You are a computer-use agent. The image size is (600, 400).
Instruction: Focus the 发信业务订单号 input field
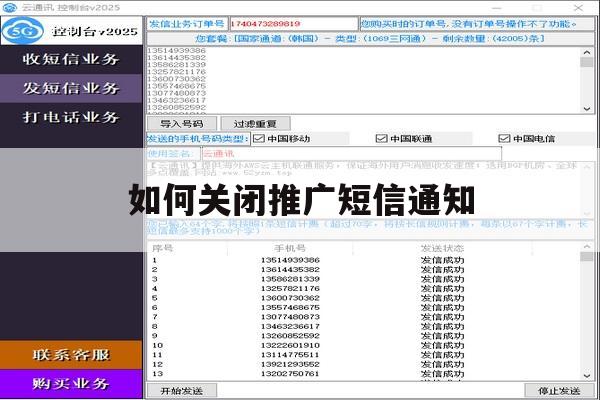pyautogui.click(x=293, y=24)
